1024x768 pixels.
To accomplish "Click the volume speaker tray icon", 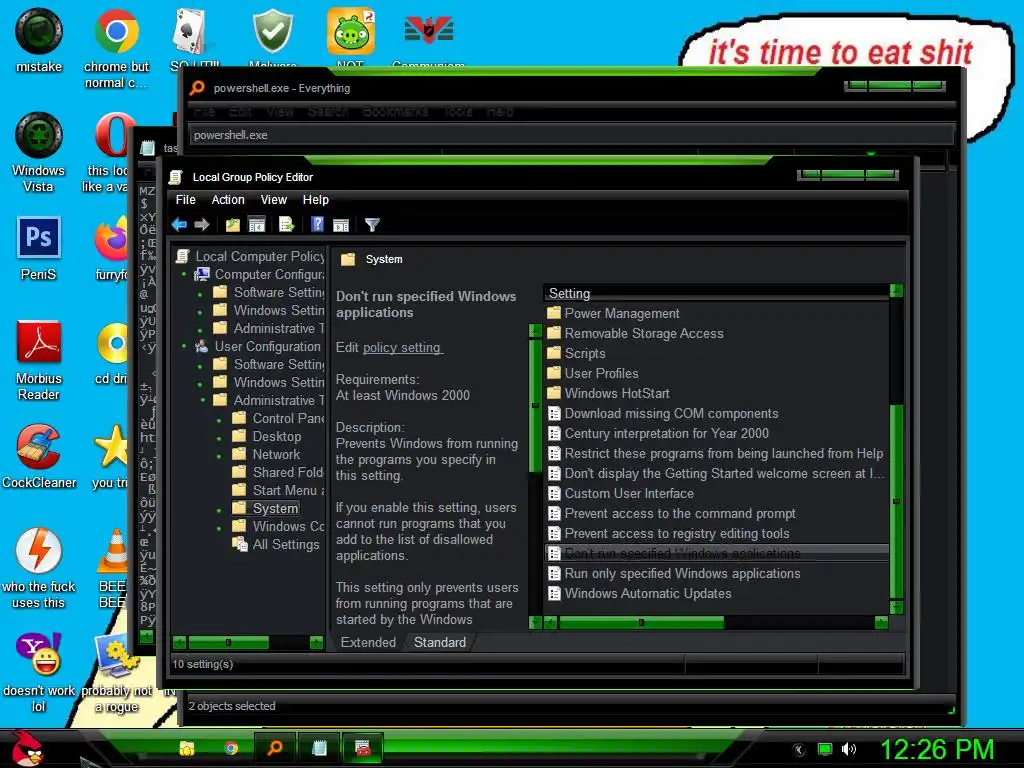I will [x=848, y=749].
